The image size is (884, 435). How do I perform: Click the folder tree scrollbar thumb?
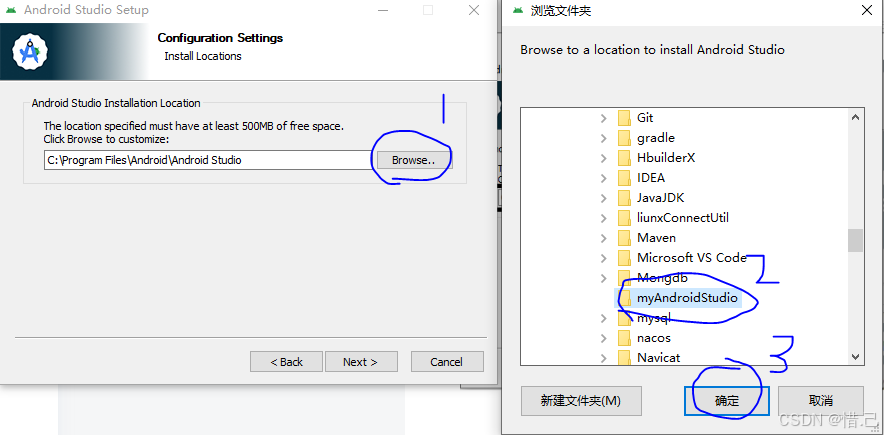pyautogui.click(x=855, y=241)
